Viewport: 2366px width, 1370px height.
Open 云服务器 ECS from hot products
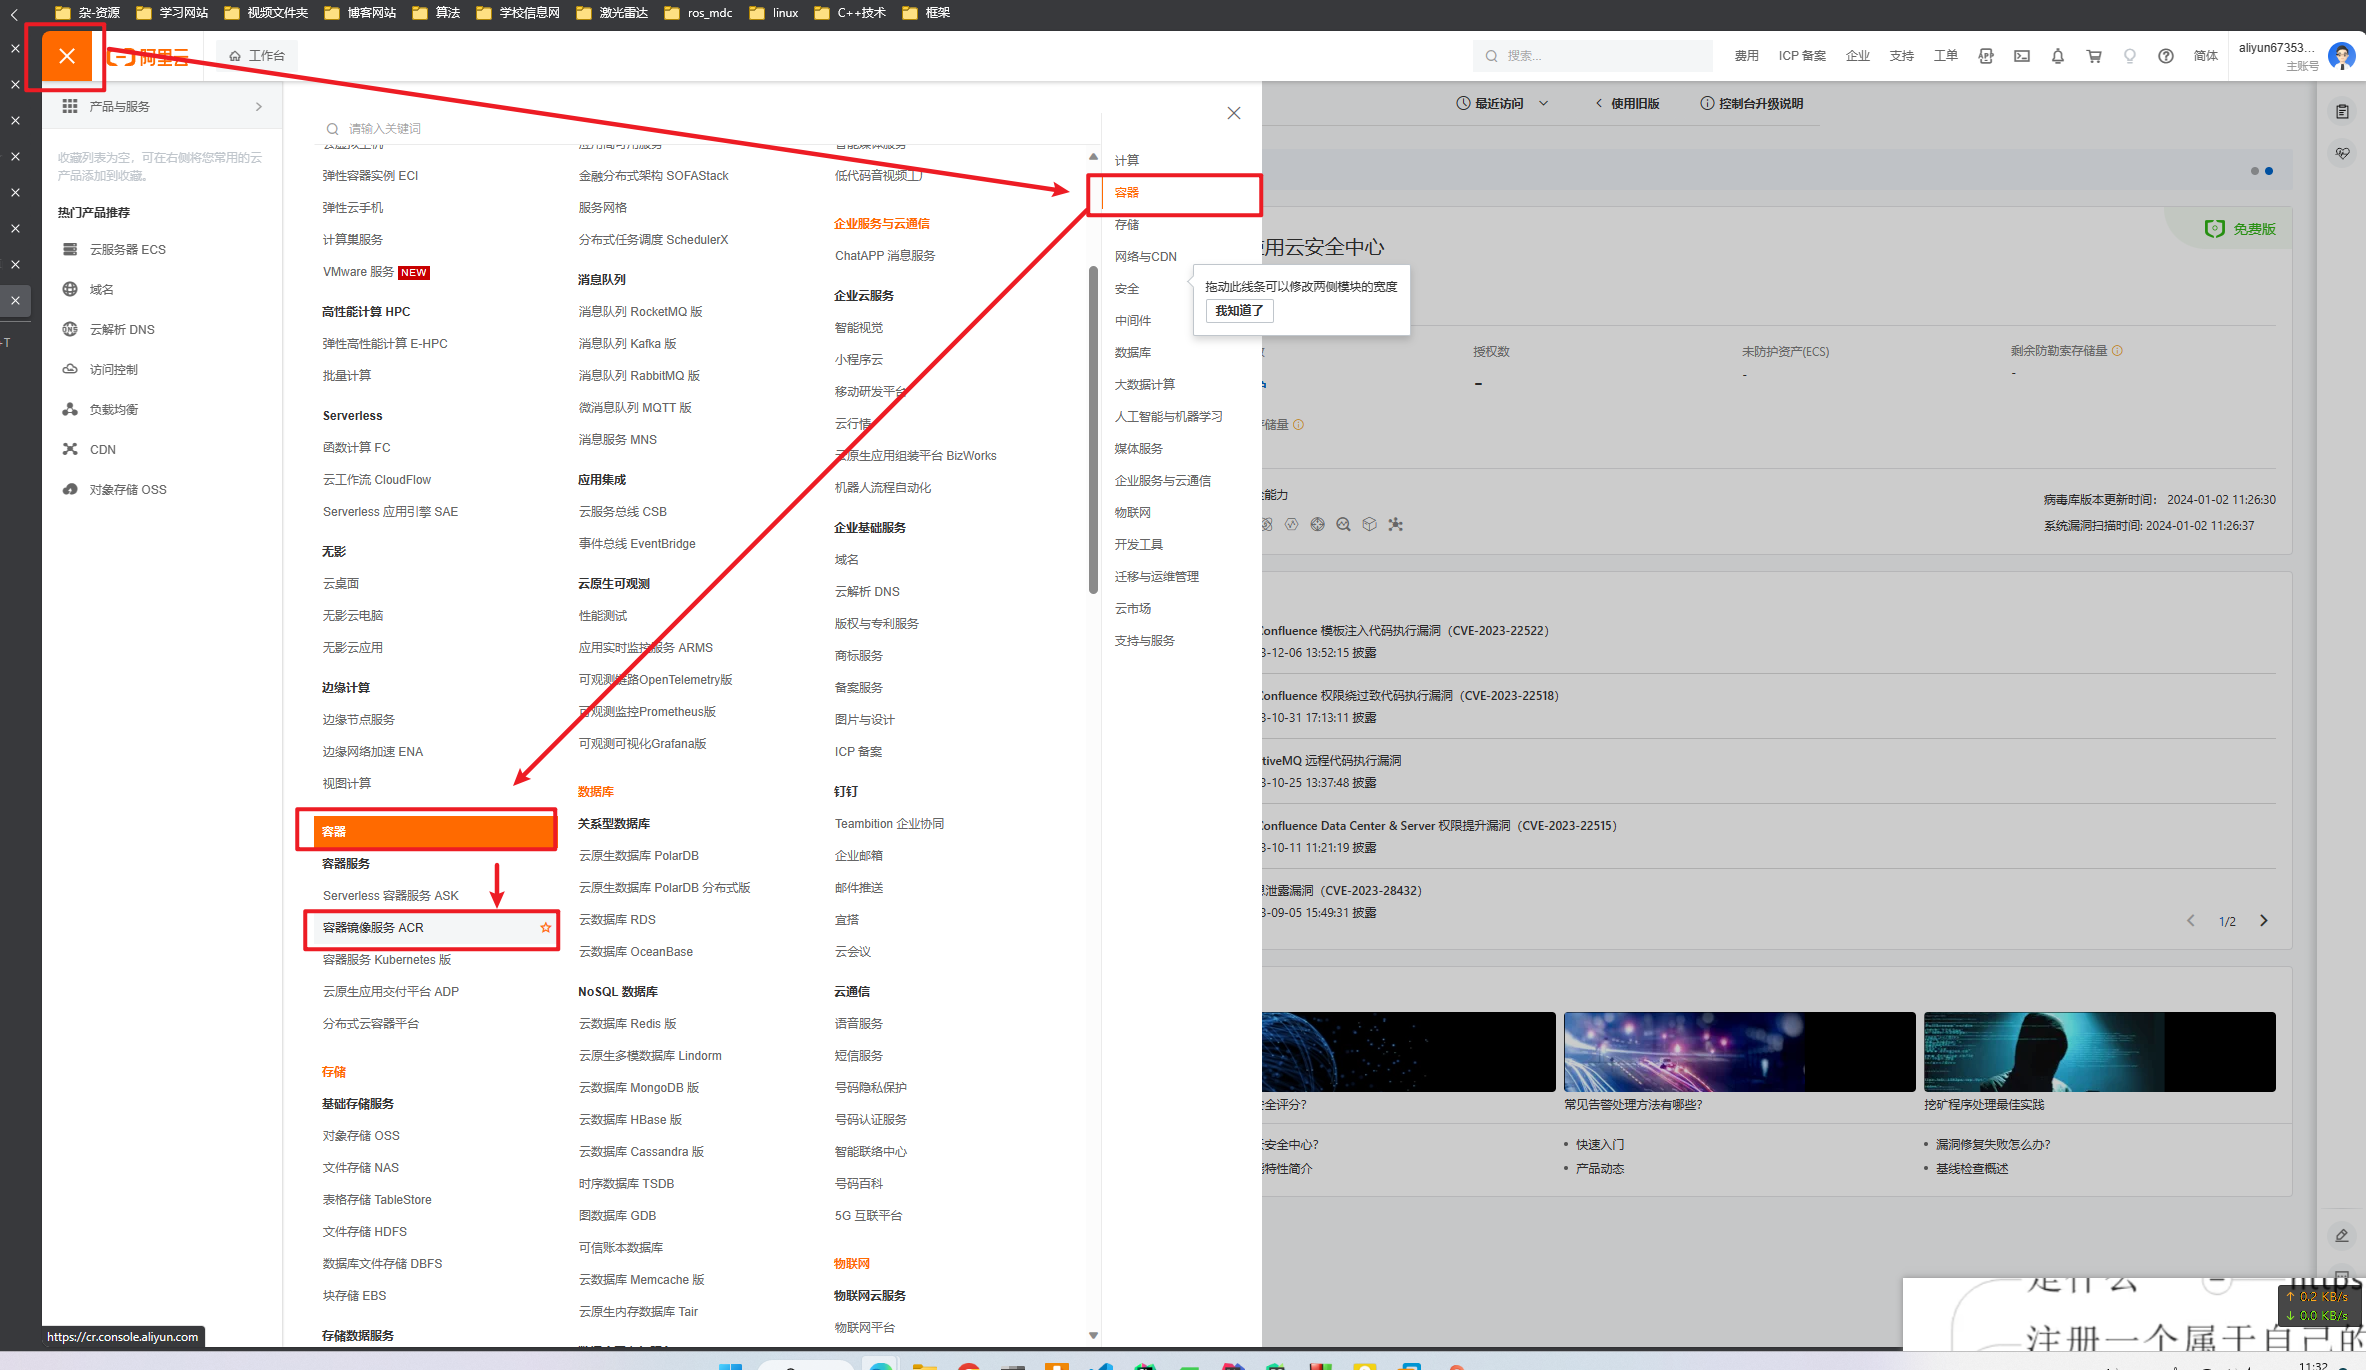127,249
